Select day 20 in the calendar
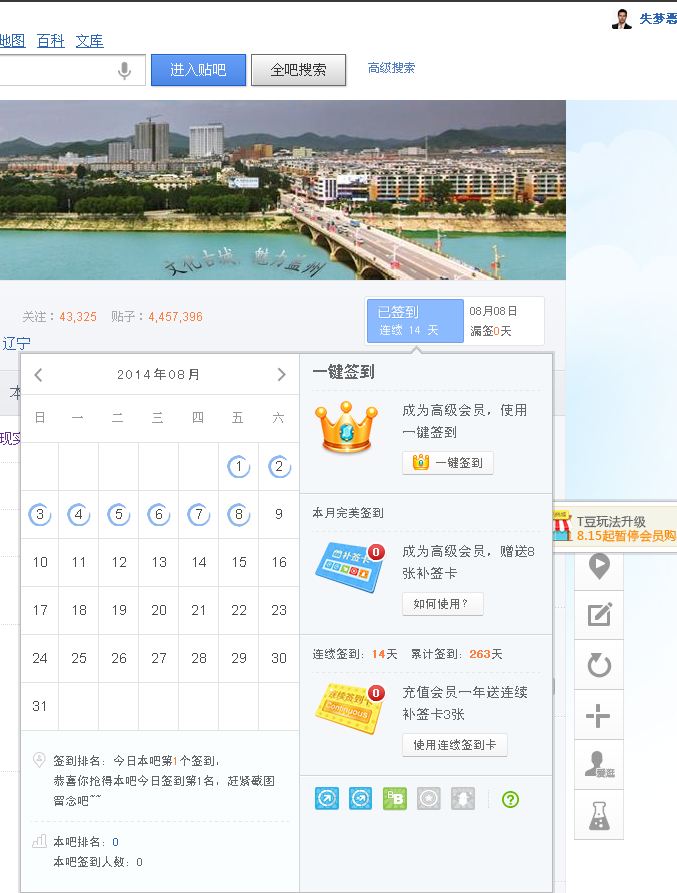Image resolution: width=677 pixels, height=893 pixels. [159, 611]
